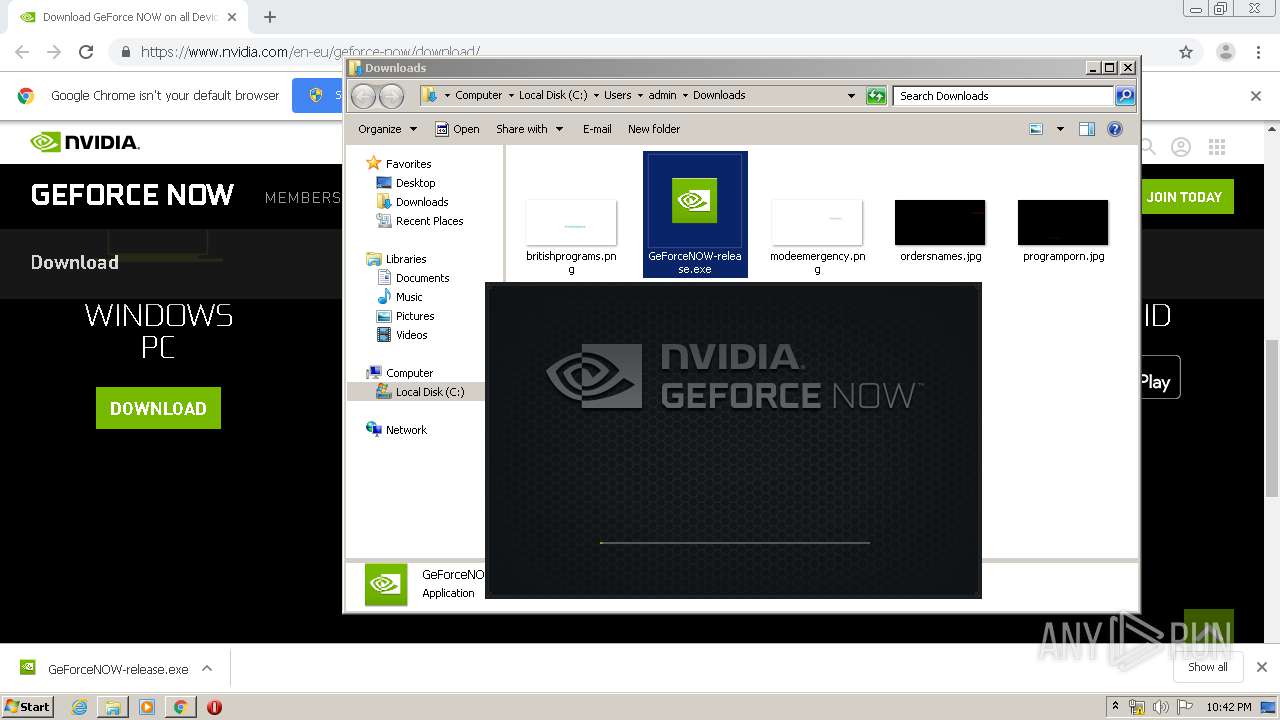Viewport: 1280px width, 720px height.
Task: Click Search Downloads input field
Action: 1002,96
